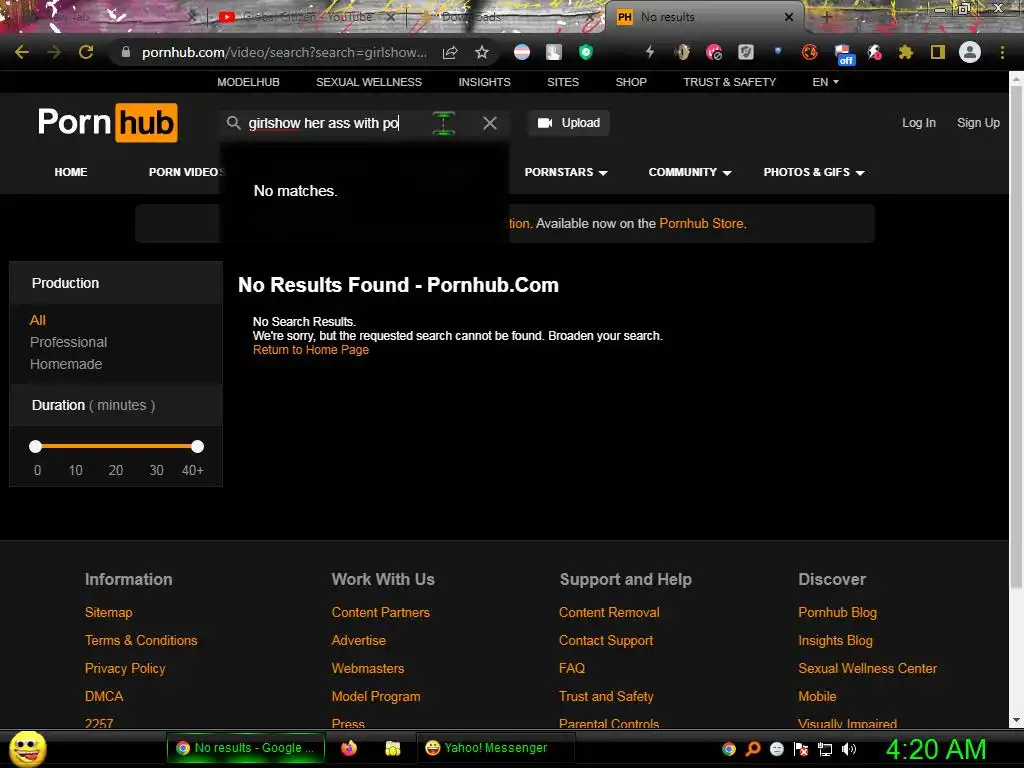Click the magnifier icon in site search
This screenshot has width=1024, height=768.
(x=233, y=123)
